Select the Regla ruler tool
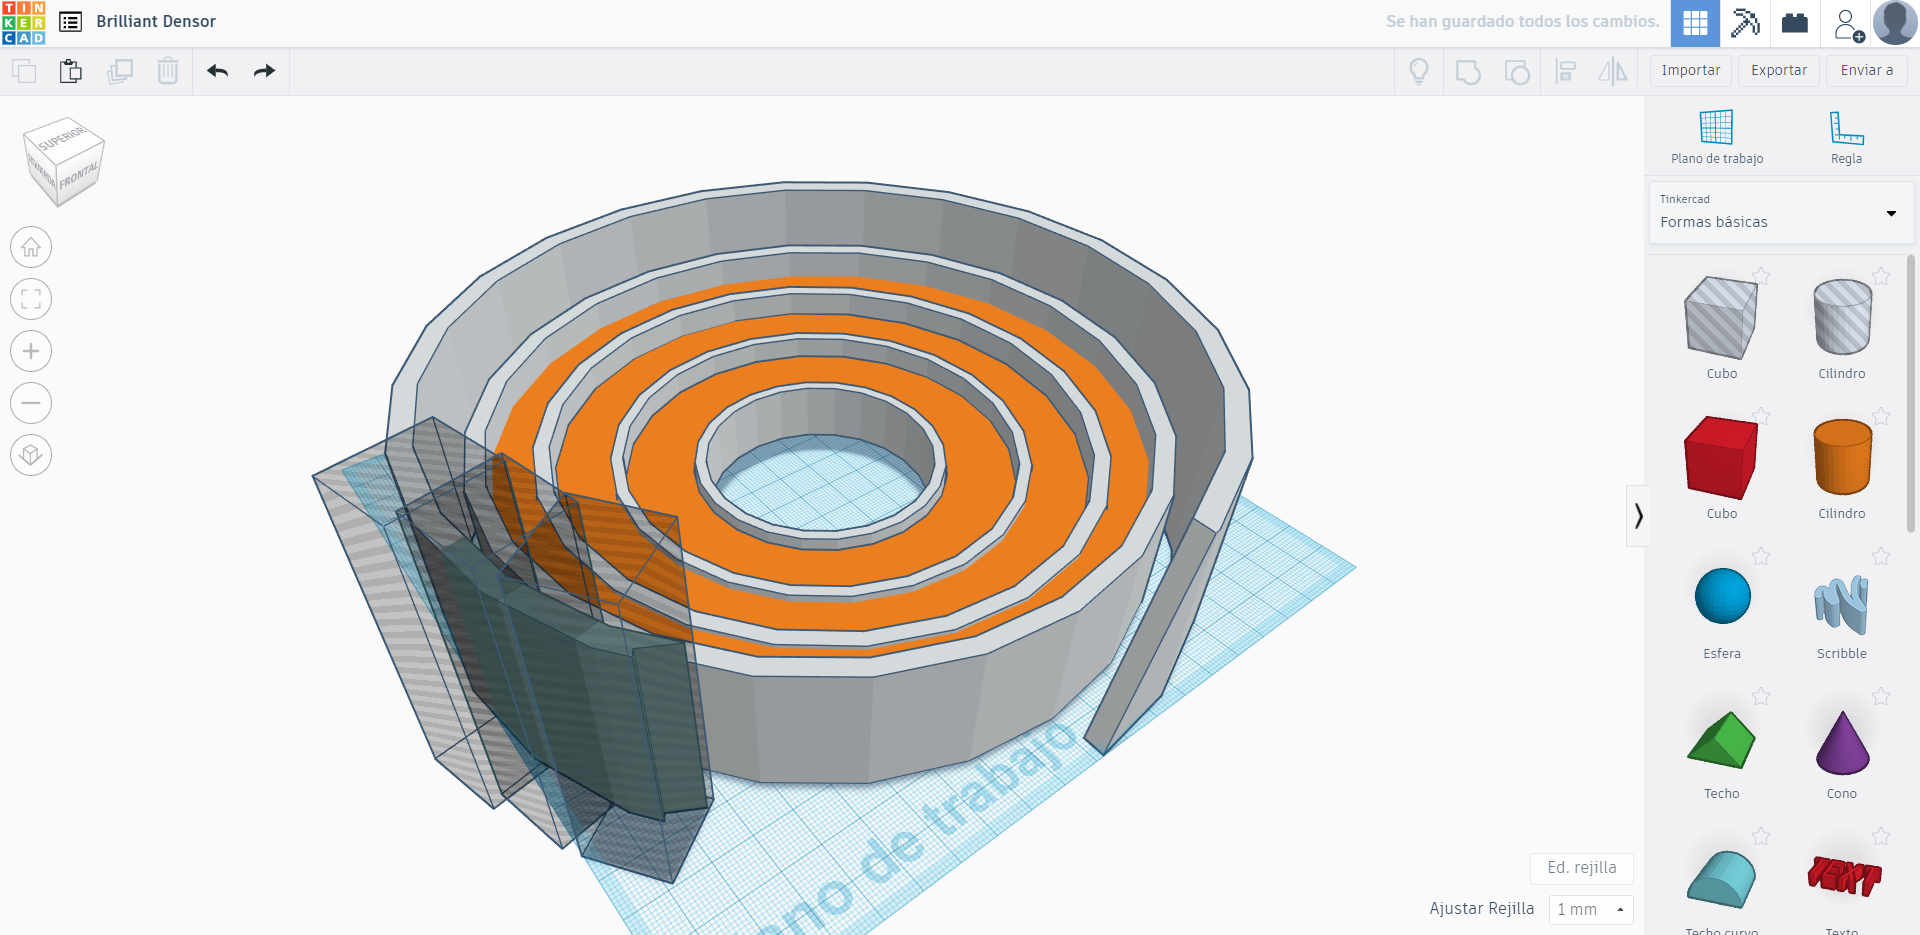Screen dimensions: 1920x935 1846,138
